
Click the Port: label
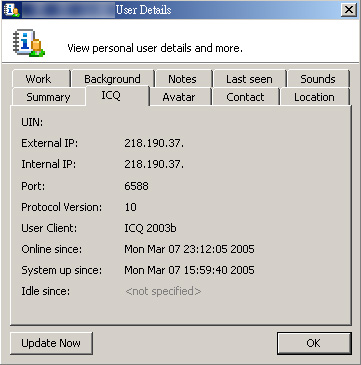pyautogui.click(x=33, y=186)
